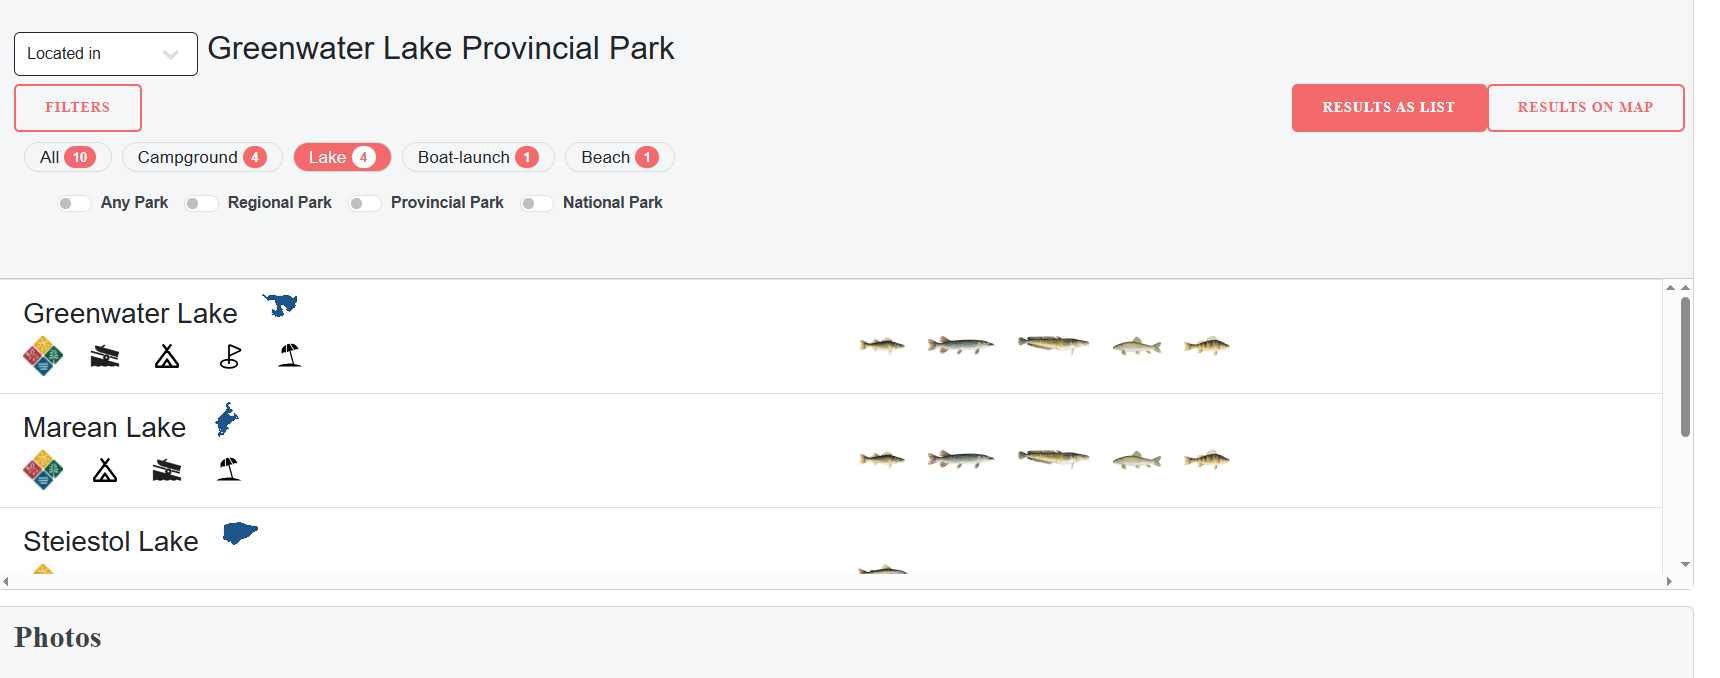Select the Results as List view
This screenshot has height=678, width=1720.
pos(1389,107)
